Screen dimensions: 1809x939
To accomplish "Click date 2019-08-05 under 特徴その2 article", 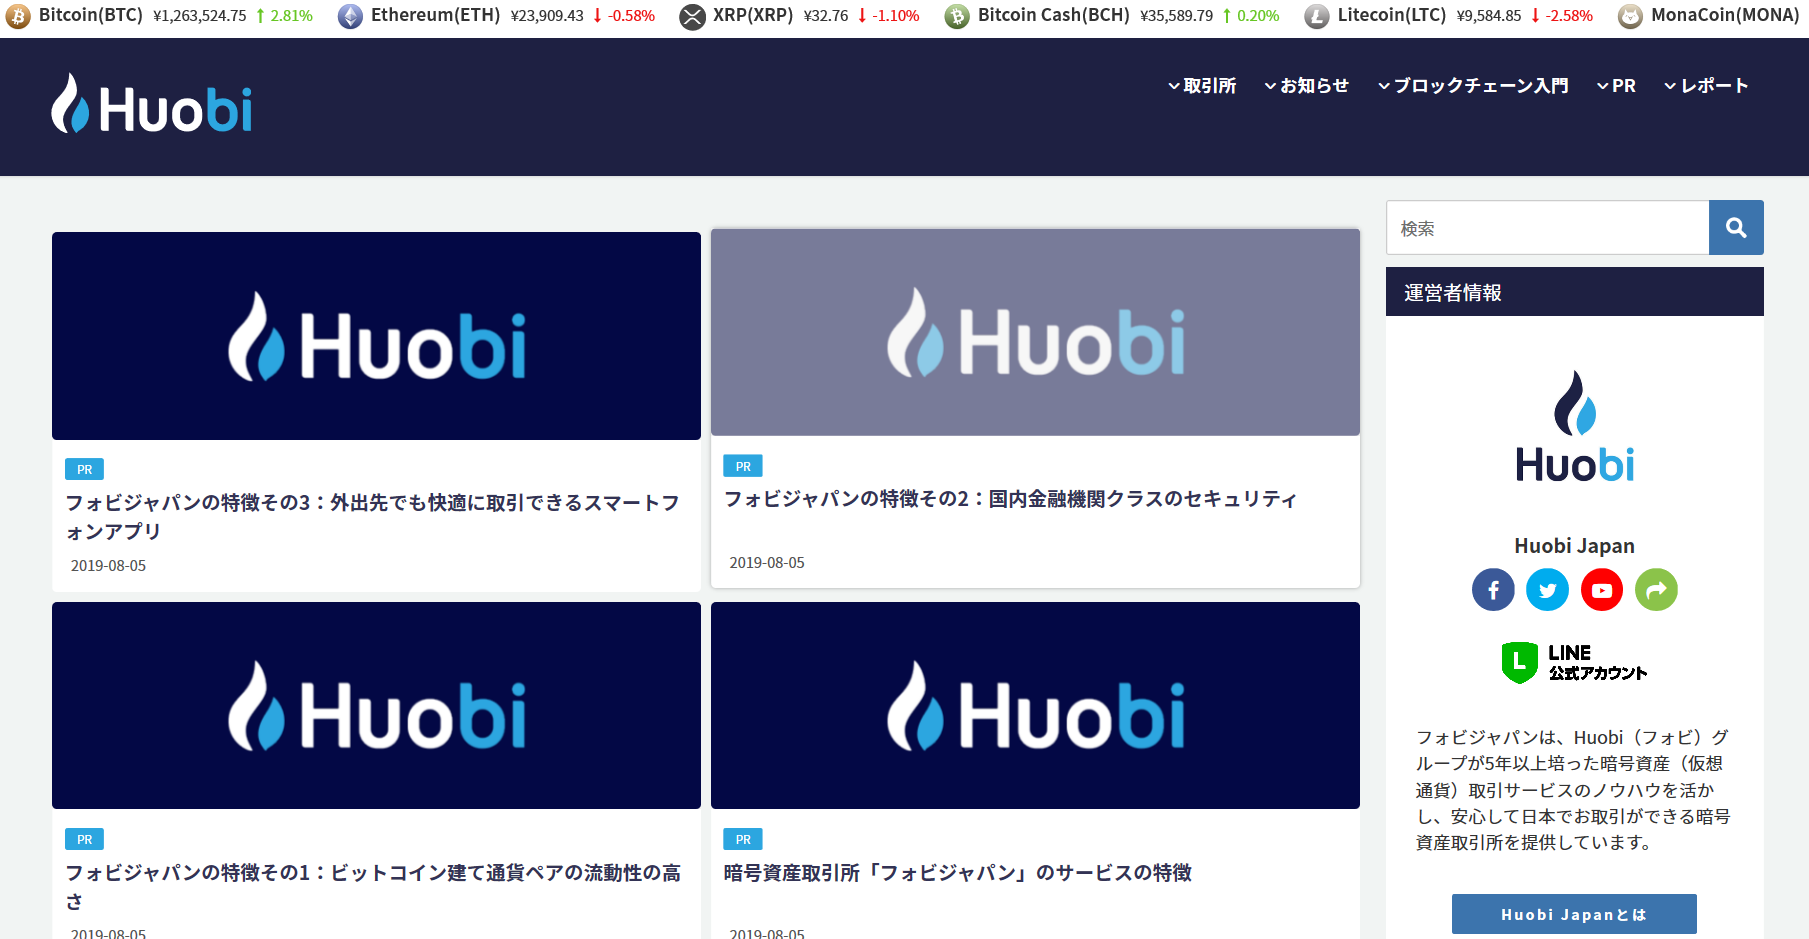I will point(767,563).
